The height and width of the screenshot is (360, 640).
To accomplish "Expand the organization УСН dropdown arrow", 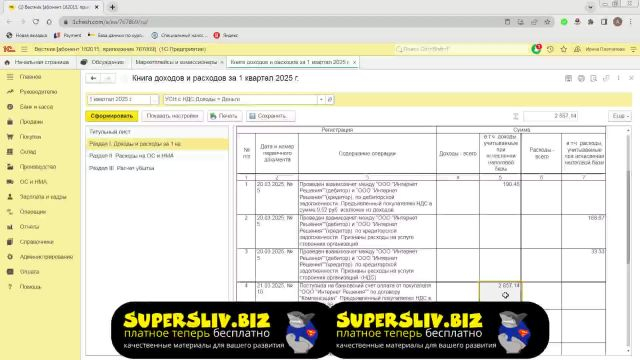I will (x=321, y=99).
